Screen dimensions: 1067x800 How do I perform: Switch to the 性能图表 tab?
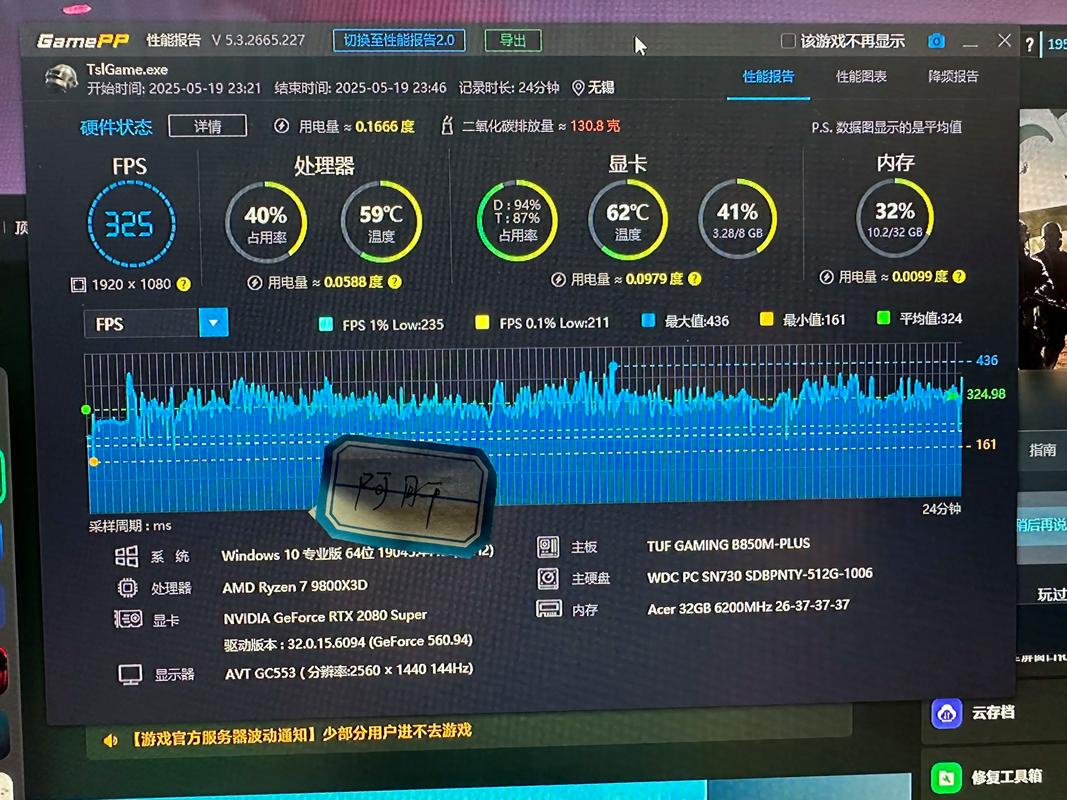[x=861, y=77]
